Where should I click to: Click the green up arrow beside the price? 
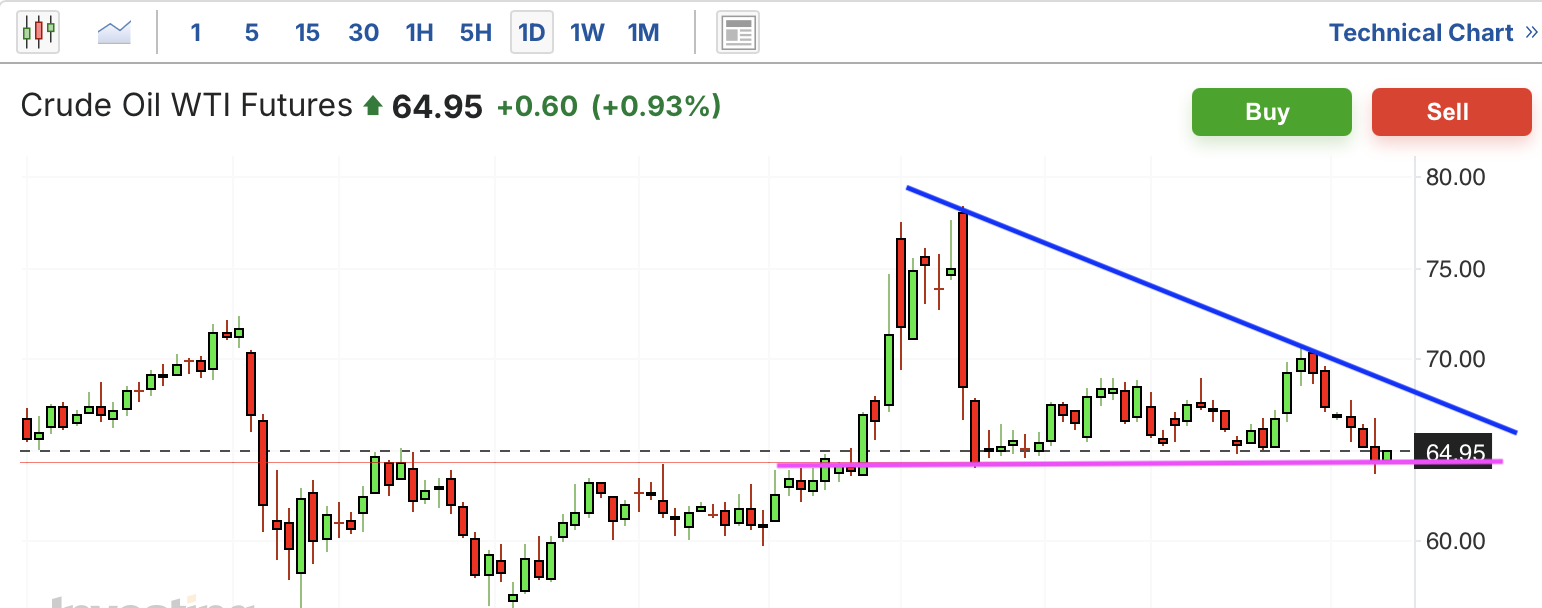(372, 106)
